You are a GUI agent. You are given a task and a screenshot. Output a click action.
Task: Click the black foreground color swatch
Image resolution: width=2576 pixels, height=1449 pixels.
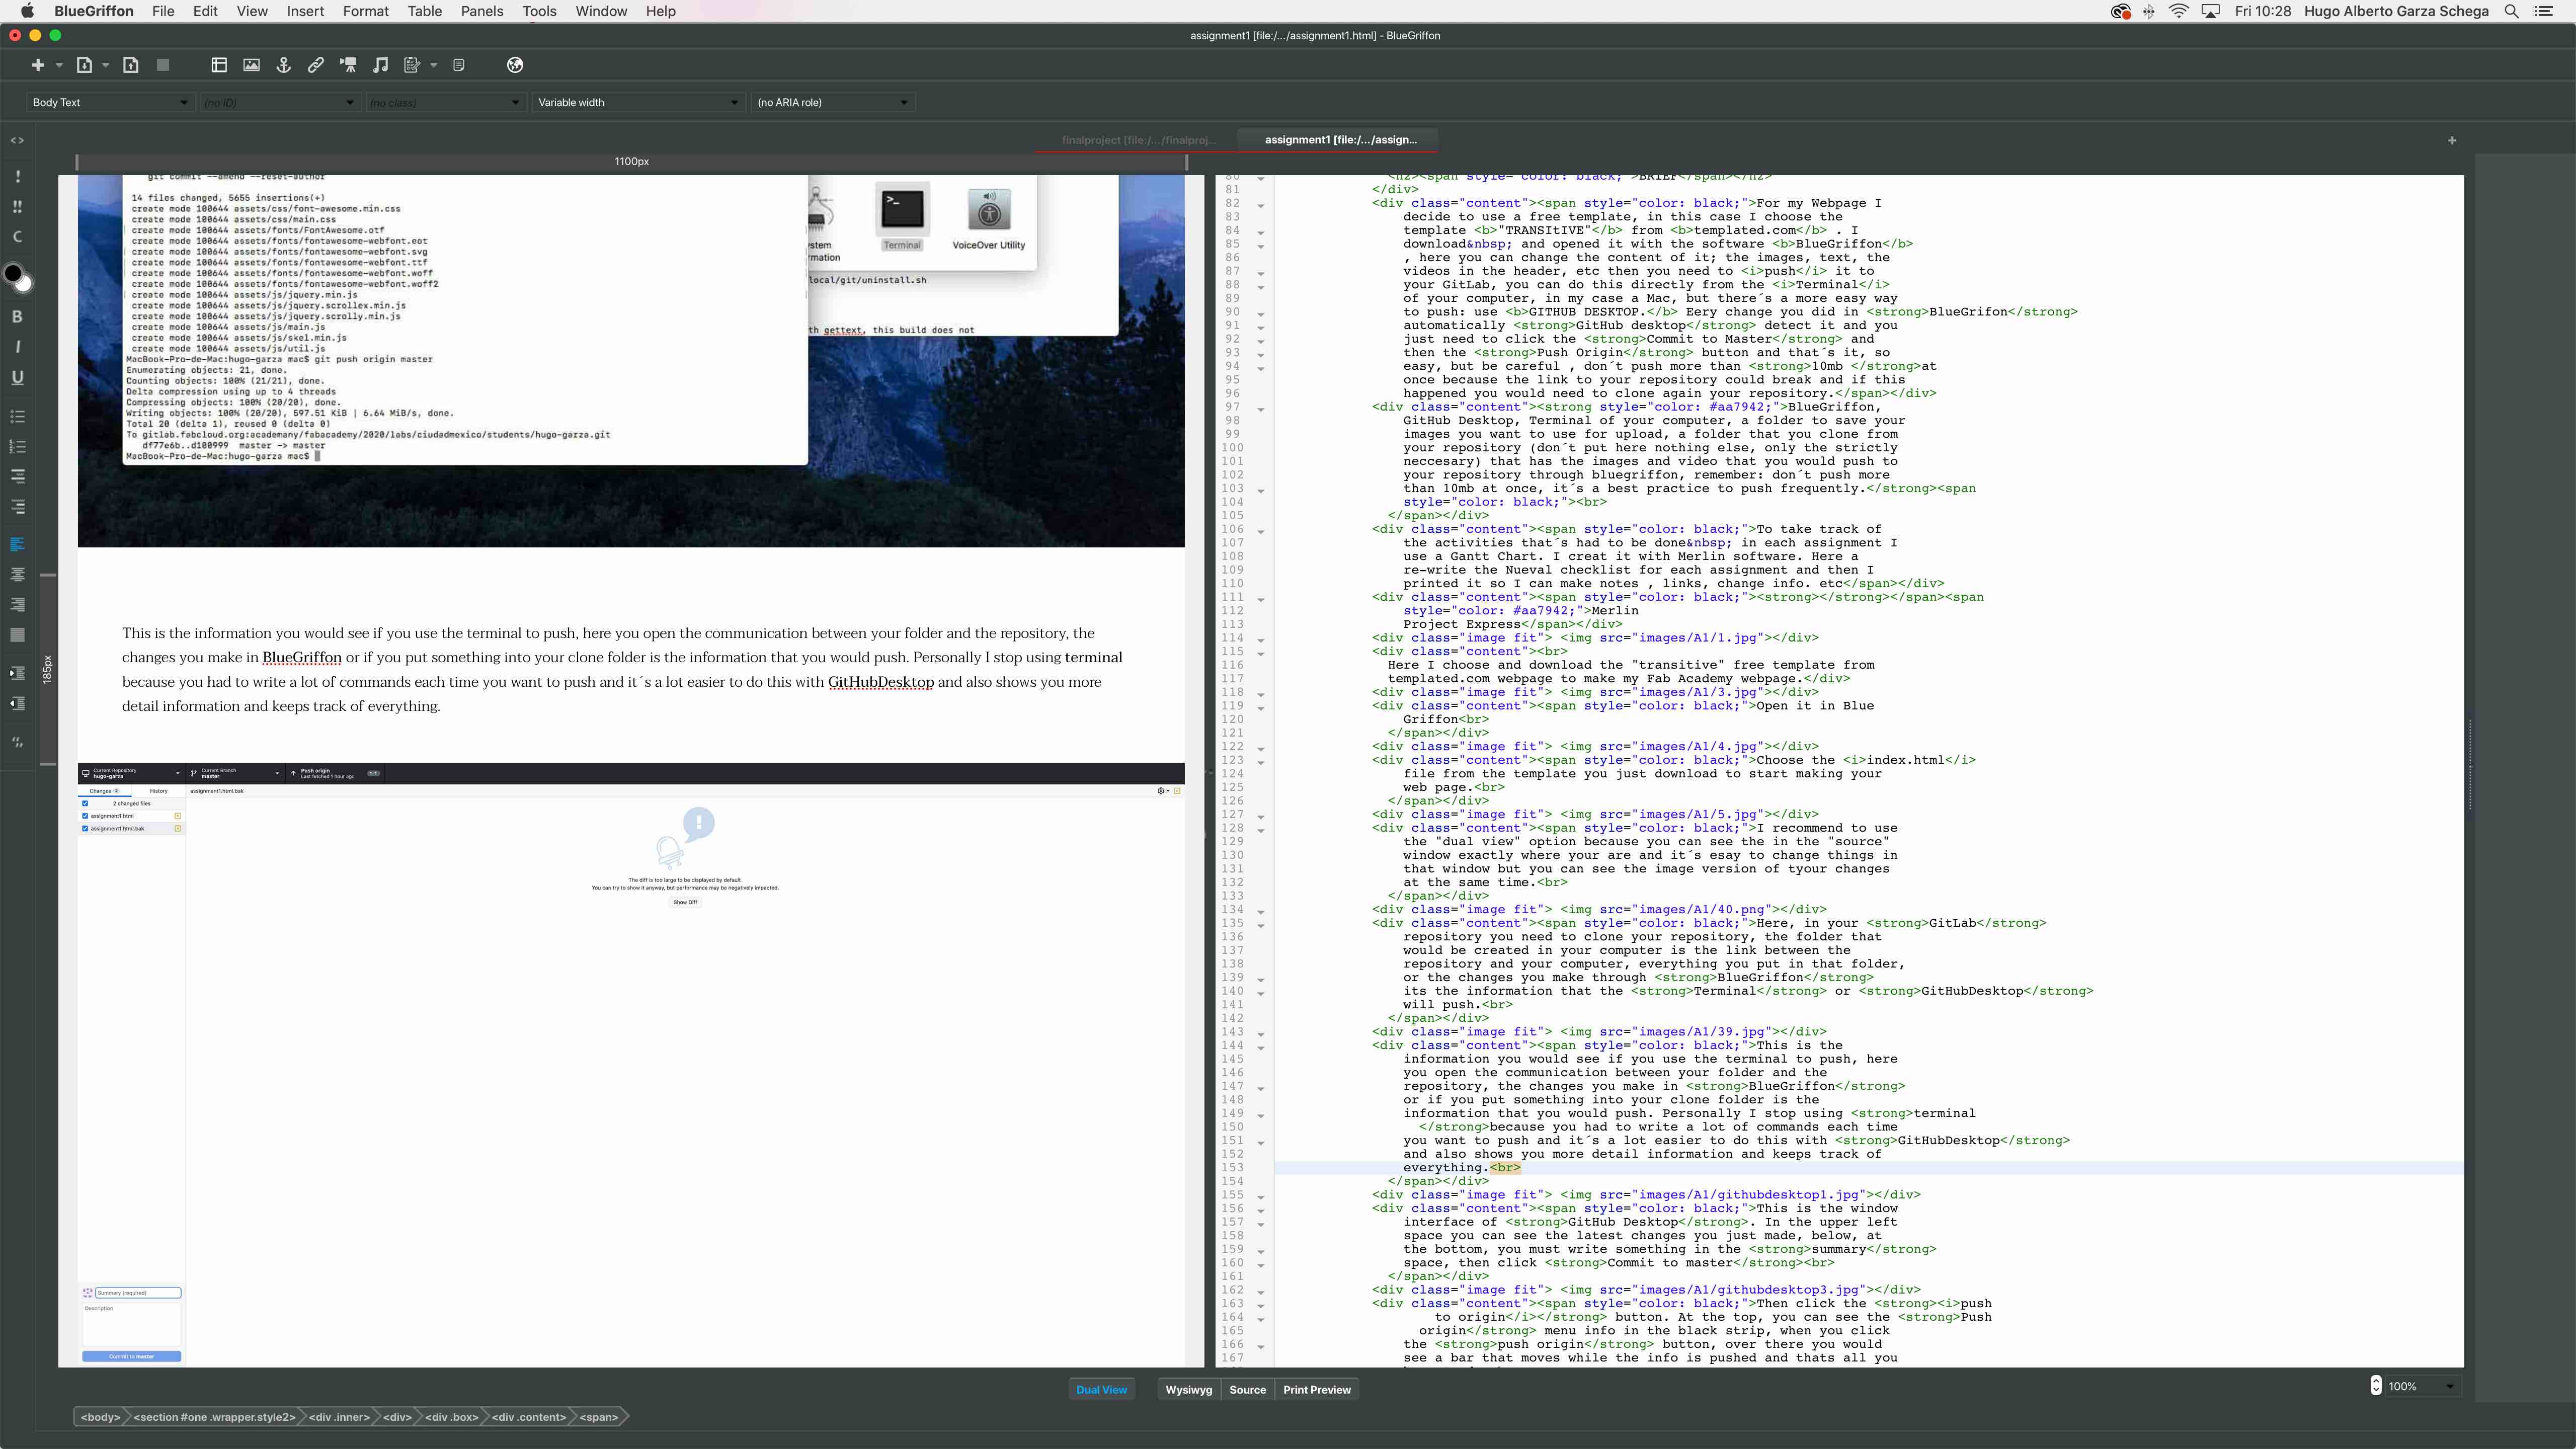pos(13,273)
